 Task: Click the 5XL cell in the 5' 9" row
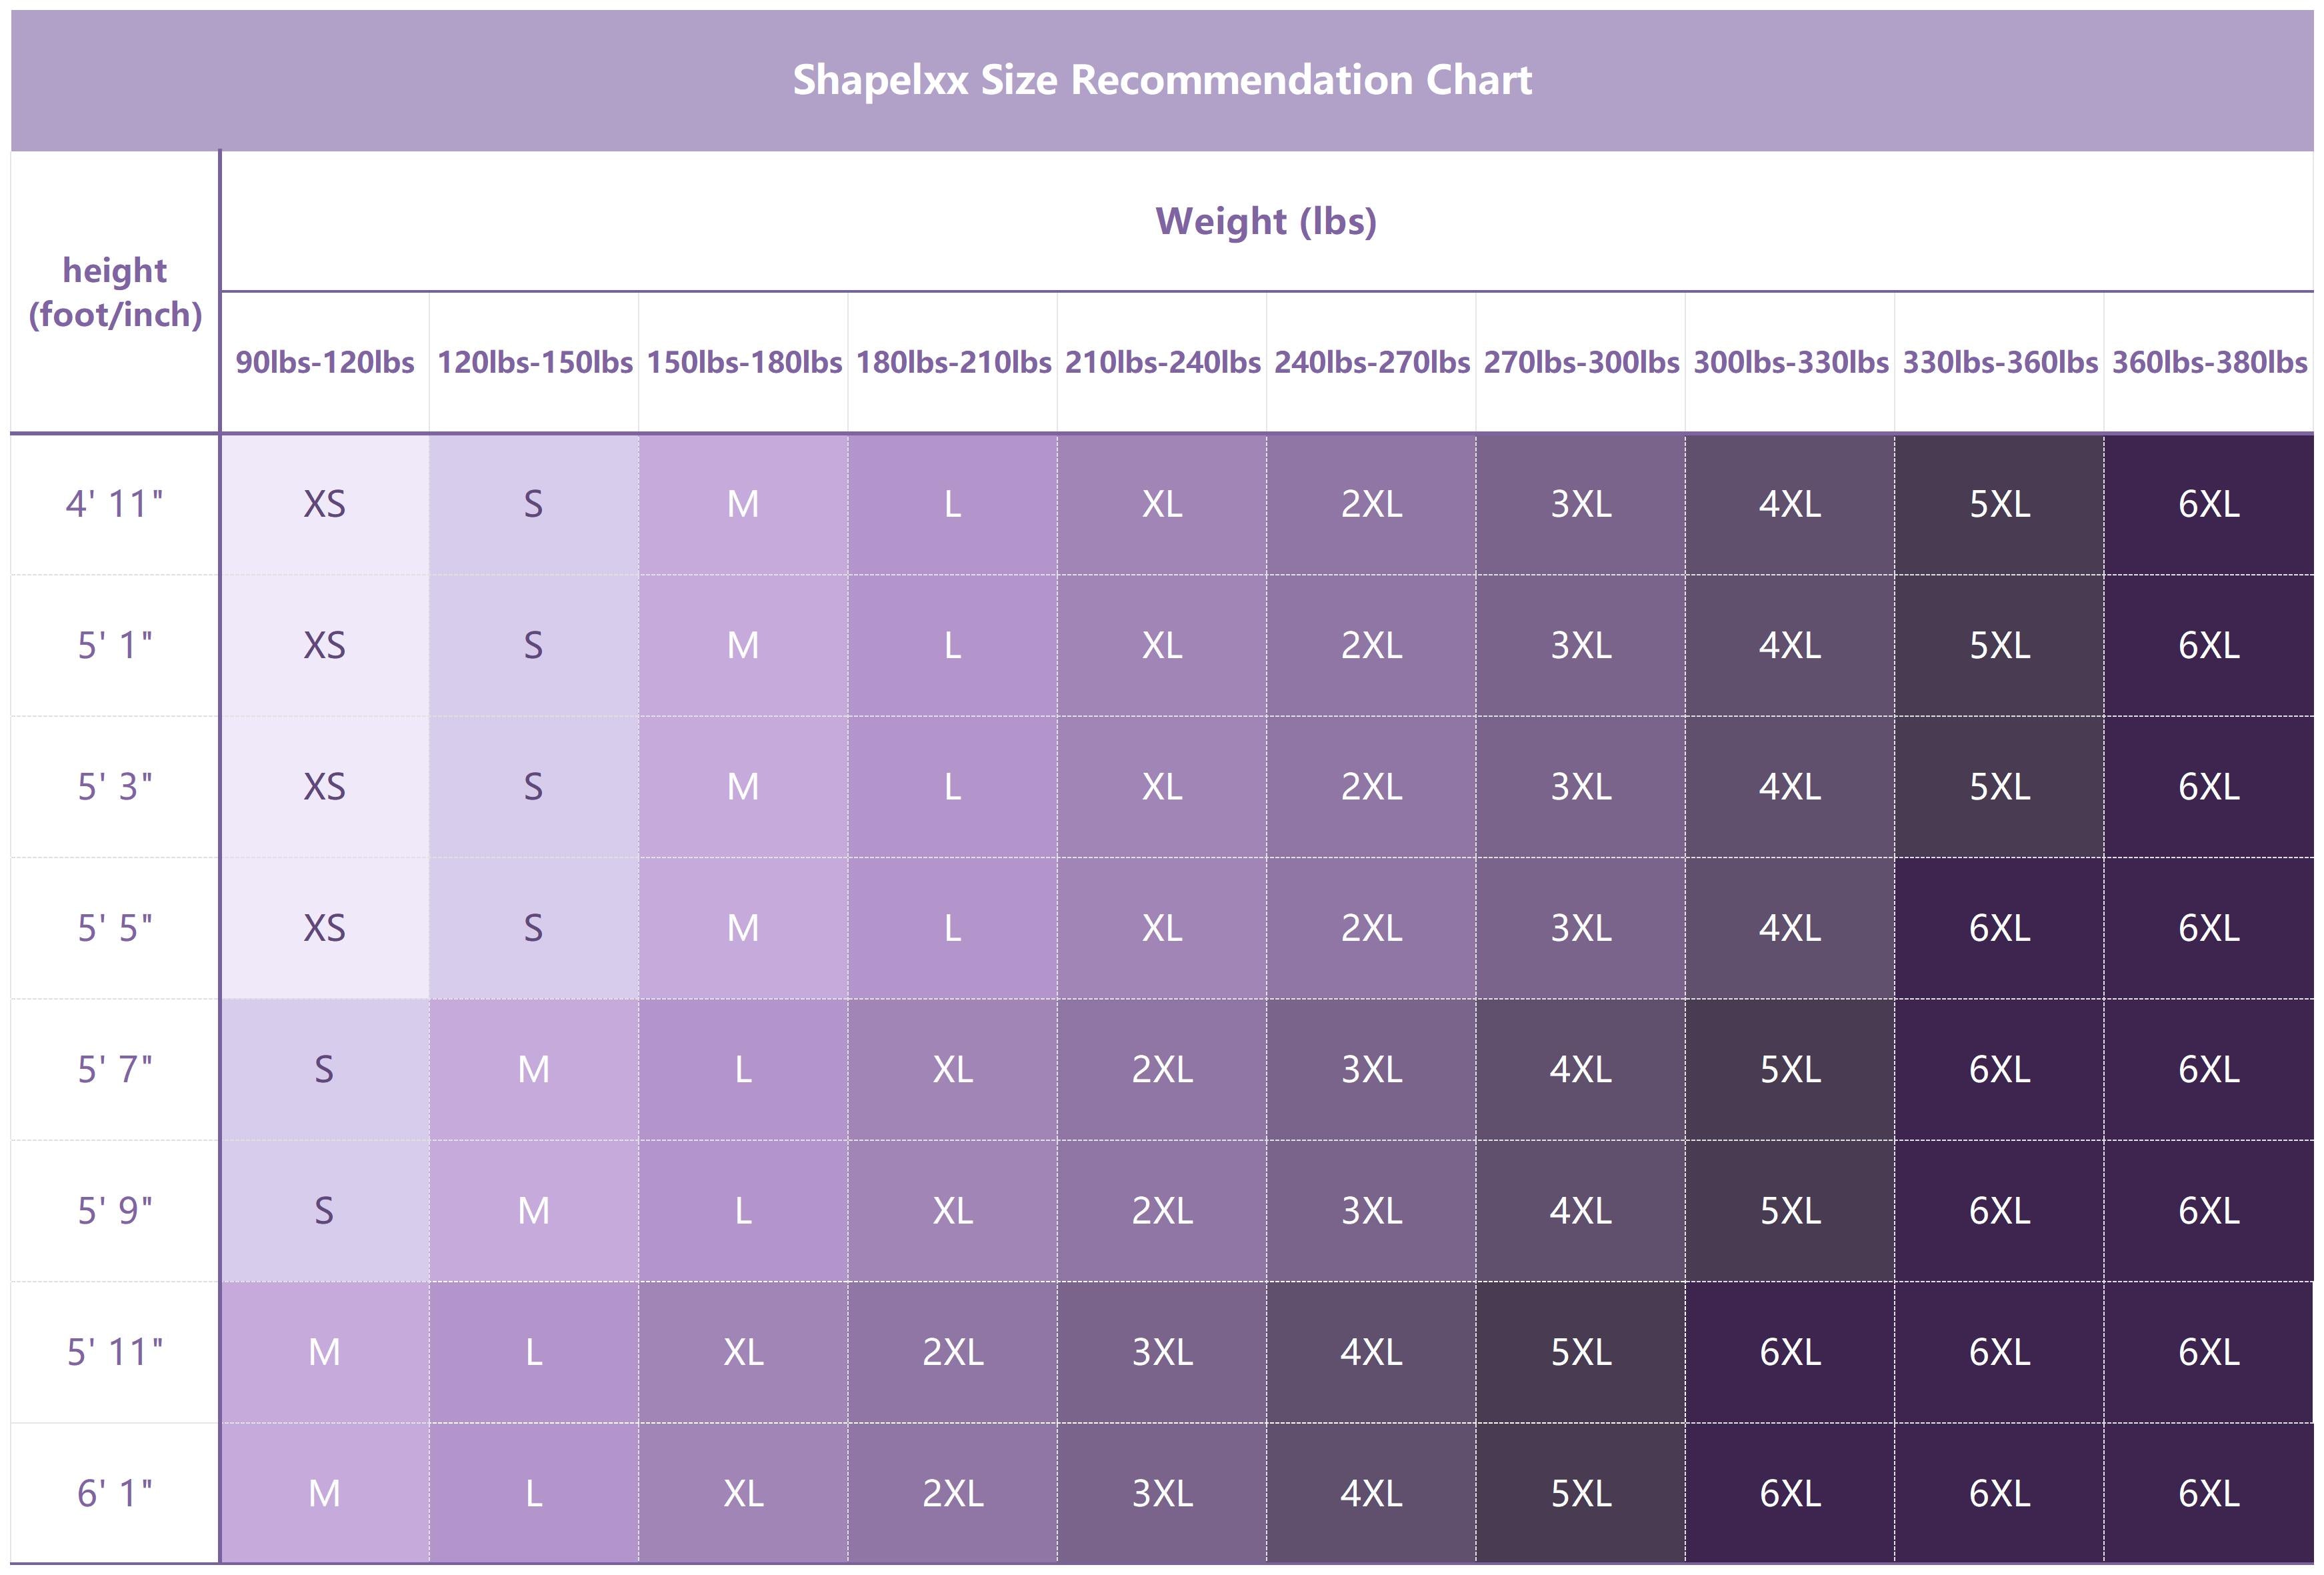point(1790,1211)
